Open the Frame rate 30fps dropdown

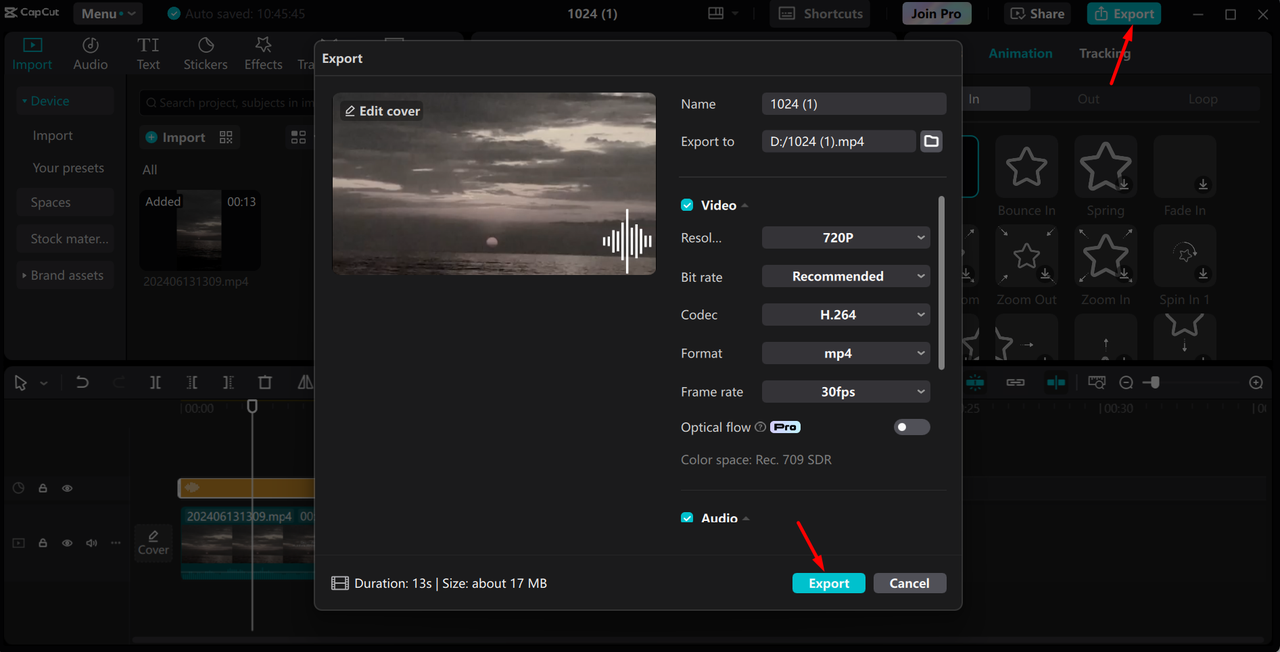(846, 392)
